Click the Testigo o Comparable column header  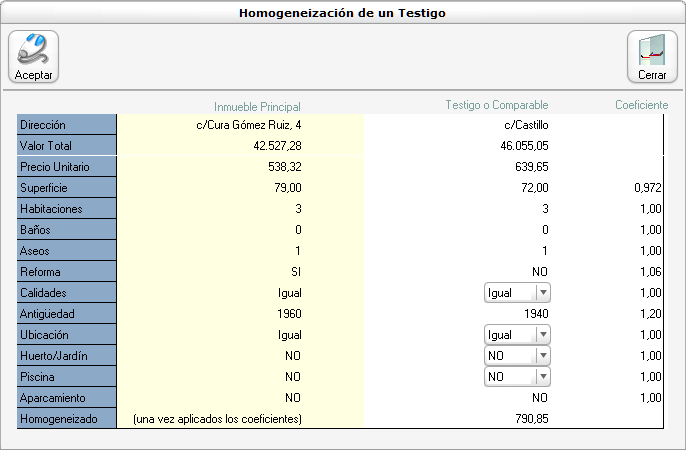(x=496, y=105)
